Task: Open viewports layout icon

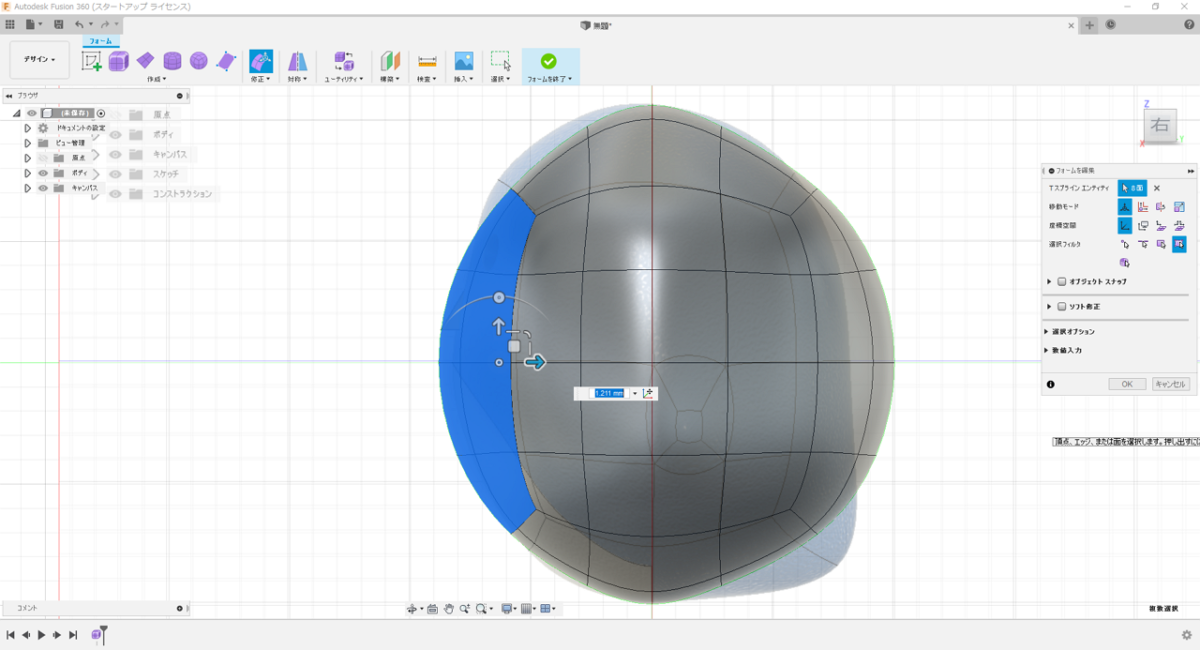Action: pyautogui.click(x=547, y=608)
